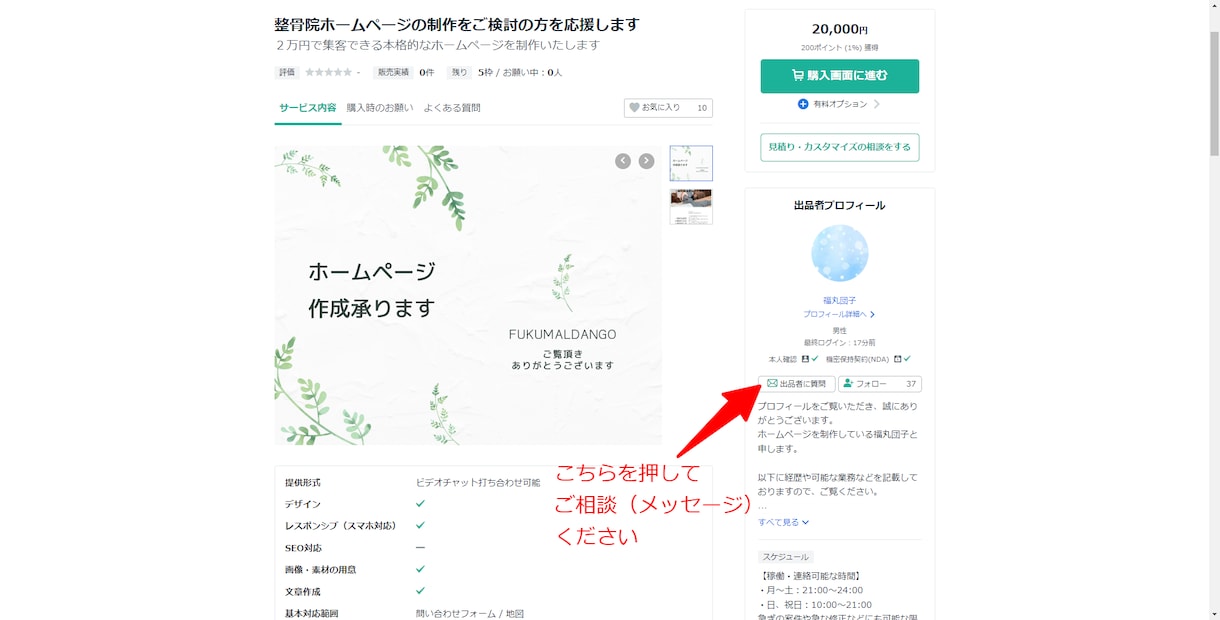Show next slide with right arrow
The image size is (1220, 620).
[x=646, y=161]
